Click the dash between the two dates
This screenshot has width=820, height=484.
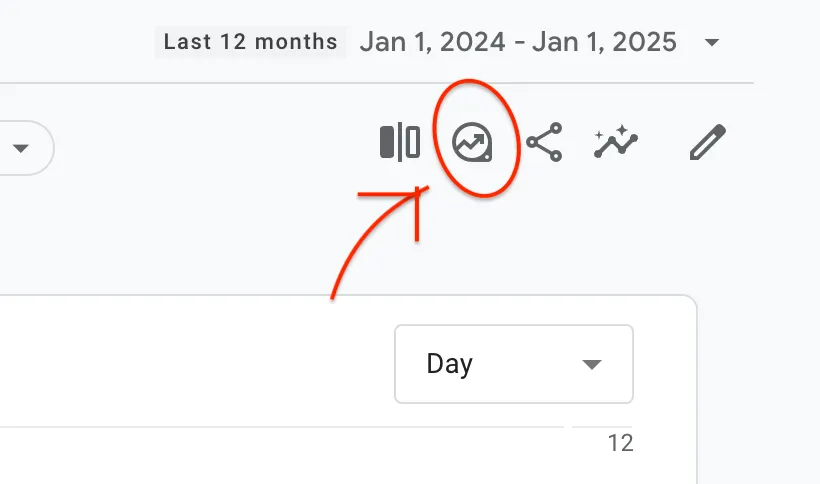click(518, 42)
